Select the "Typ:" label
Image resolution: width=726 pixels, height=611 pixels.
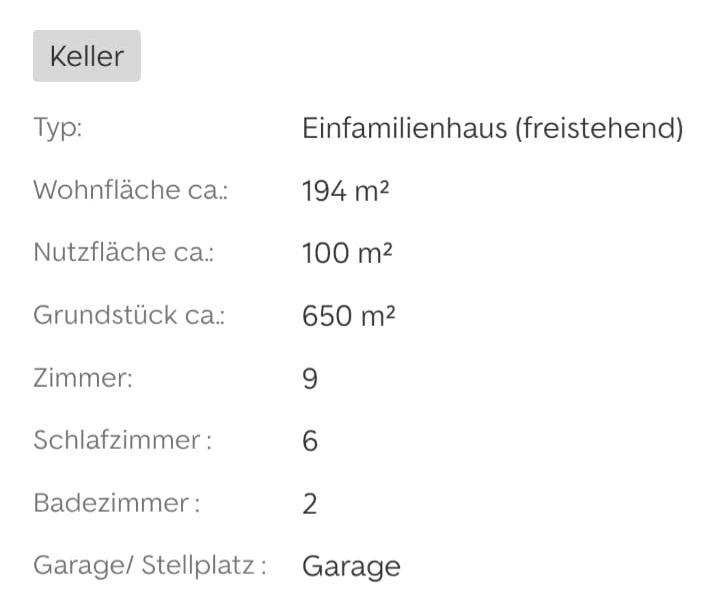point(57,129)
